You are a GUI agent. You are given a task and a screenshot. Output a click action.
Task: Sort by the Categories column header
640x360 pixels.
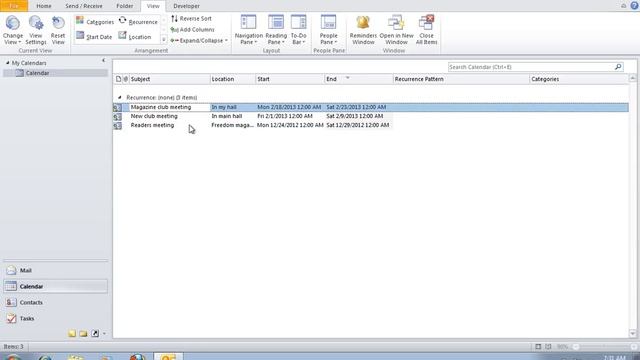tap(579, 79)
